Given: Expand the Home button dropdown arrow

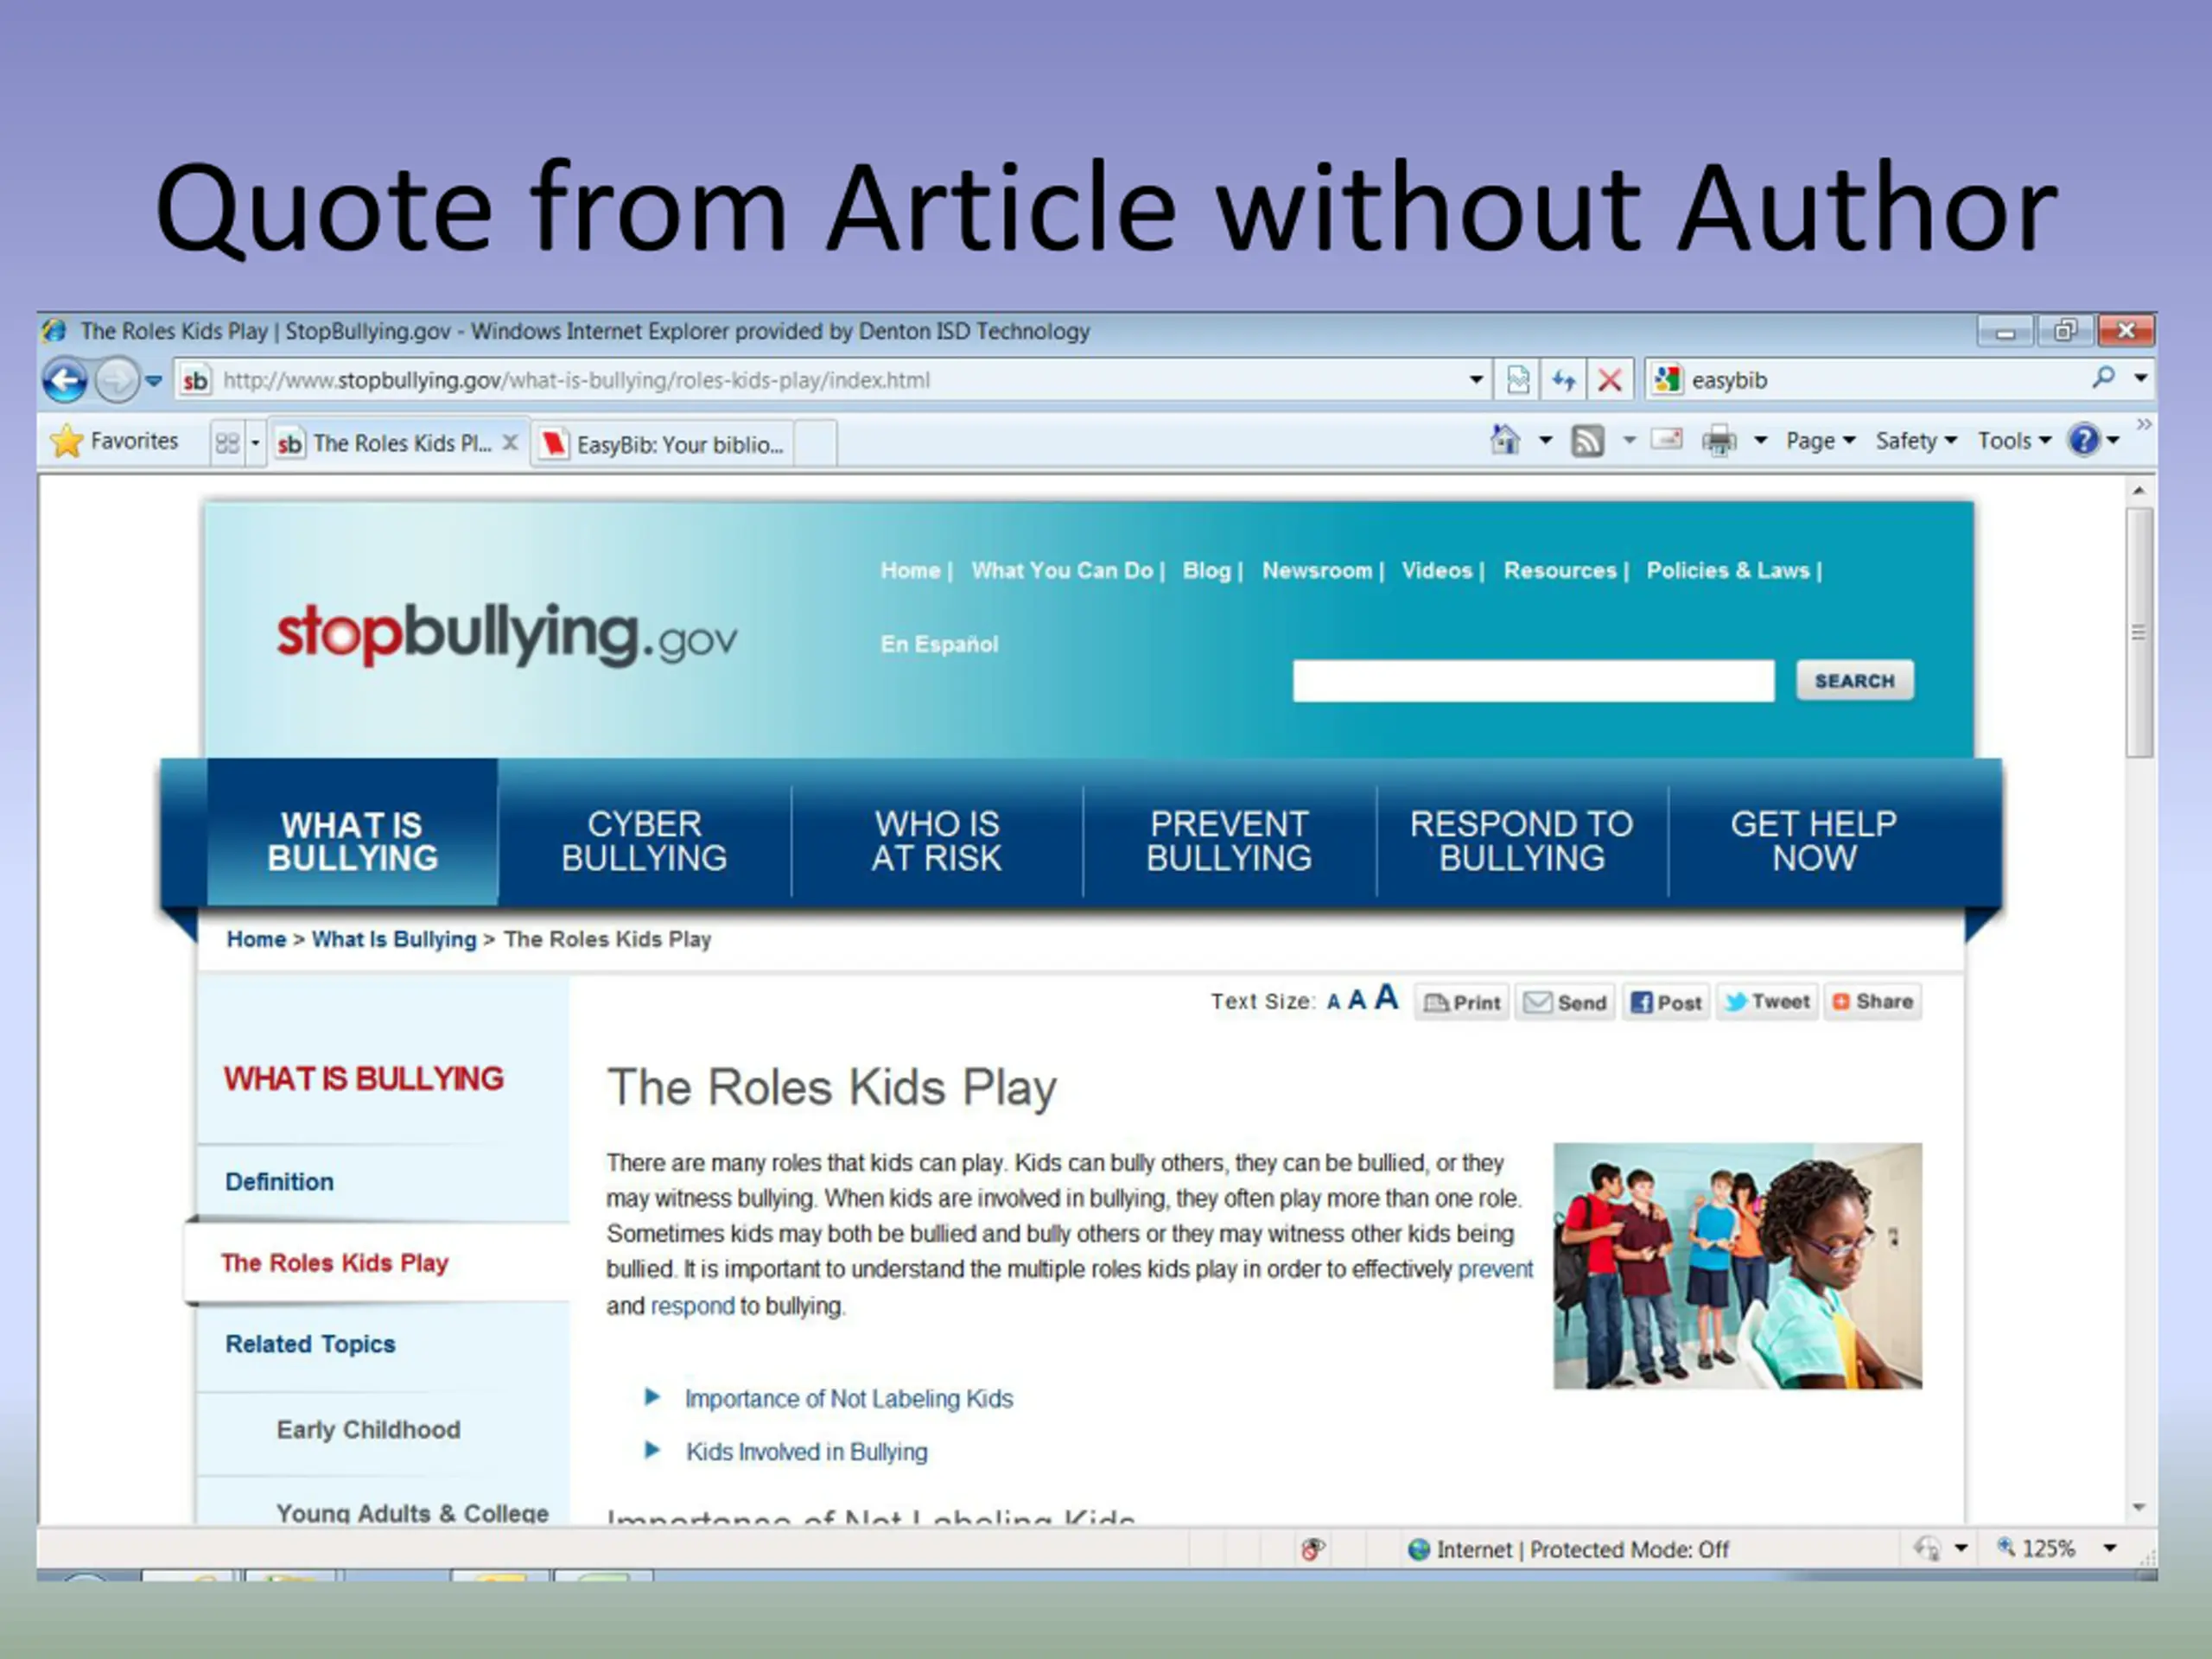Looking at the screenshot, I should pyautogui.click(x=1545, y=440).
